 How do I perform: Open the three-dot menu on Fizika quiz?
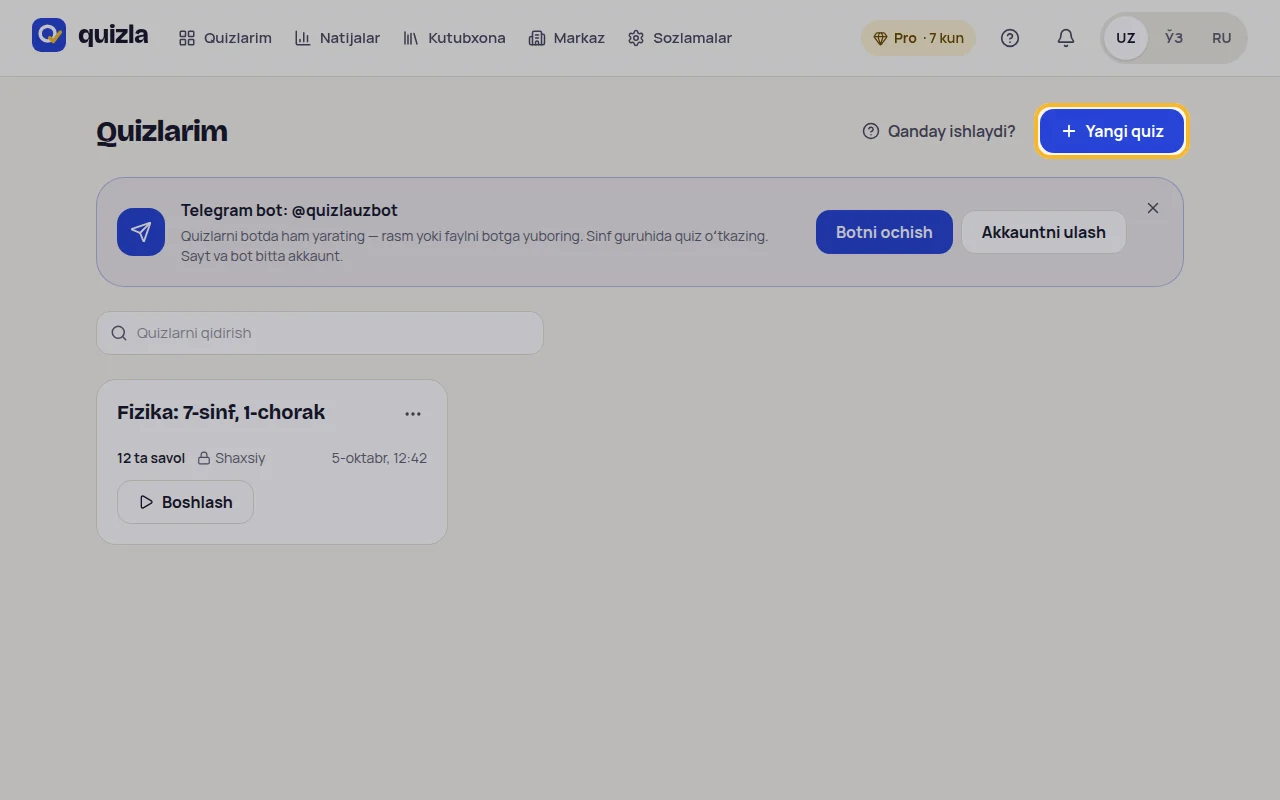point(413,413)
